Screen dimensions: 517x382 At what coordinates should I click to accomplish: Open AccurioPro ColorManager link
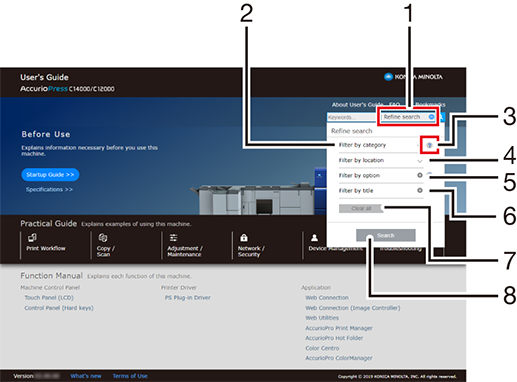pyautogui.click(x=339, y=358)
